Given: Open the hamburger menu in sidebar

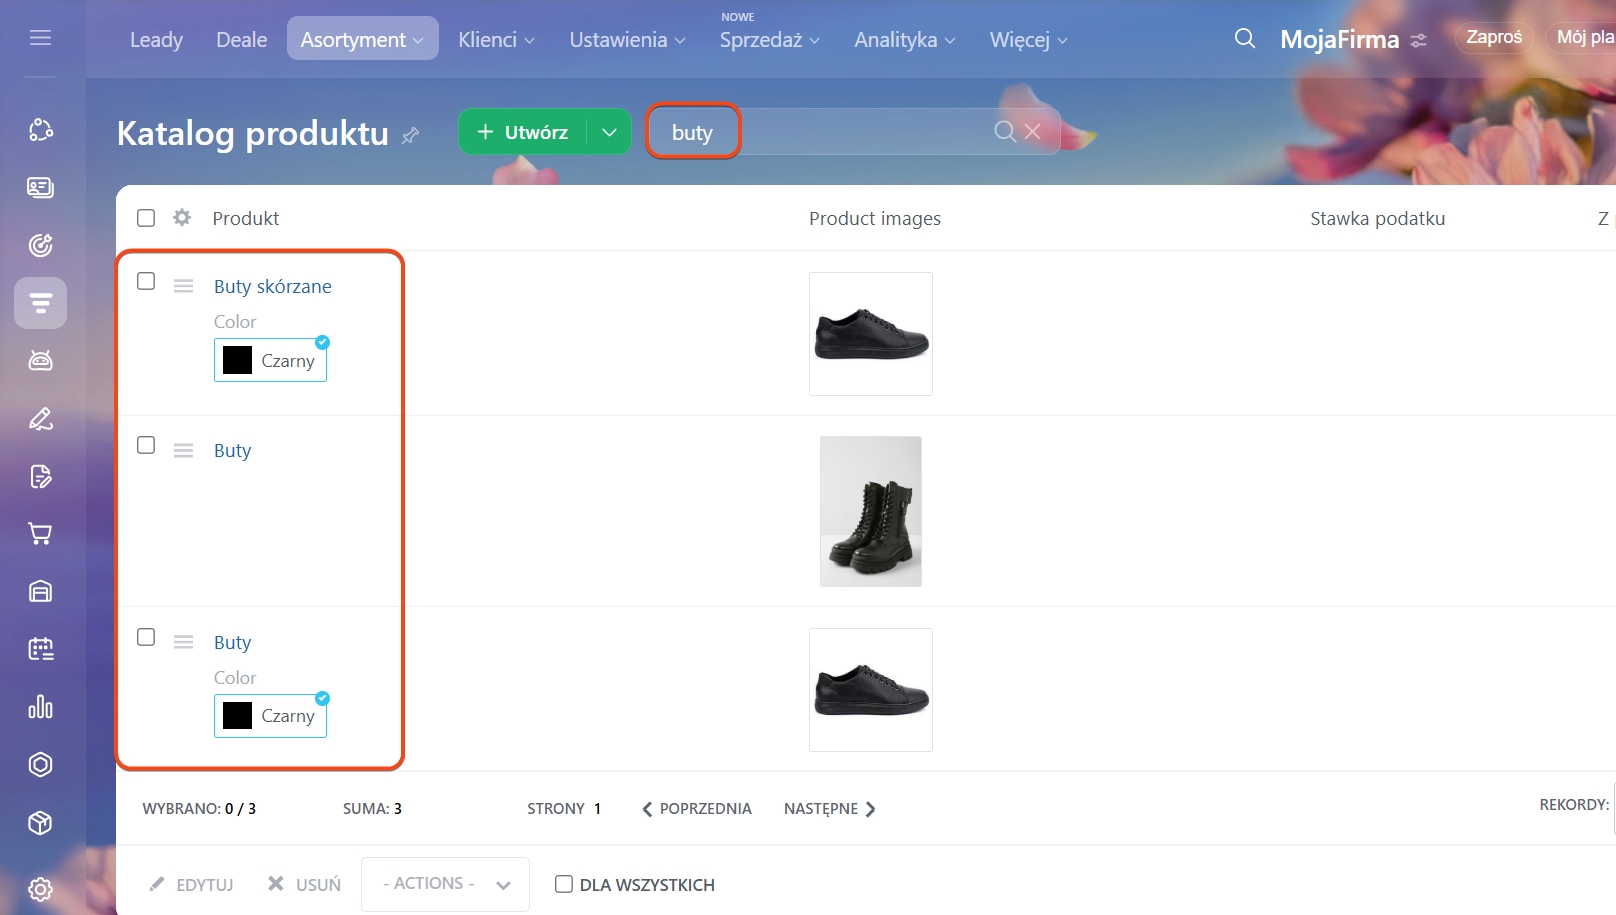Looking at the screenshot, I should point(40,38).
